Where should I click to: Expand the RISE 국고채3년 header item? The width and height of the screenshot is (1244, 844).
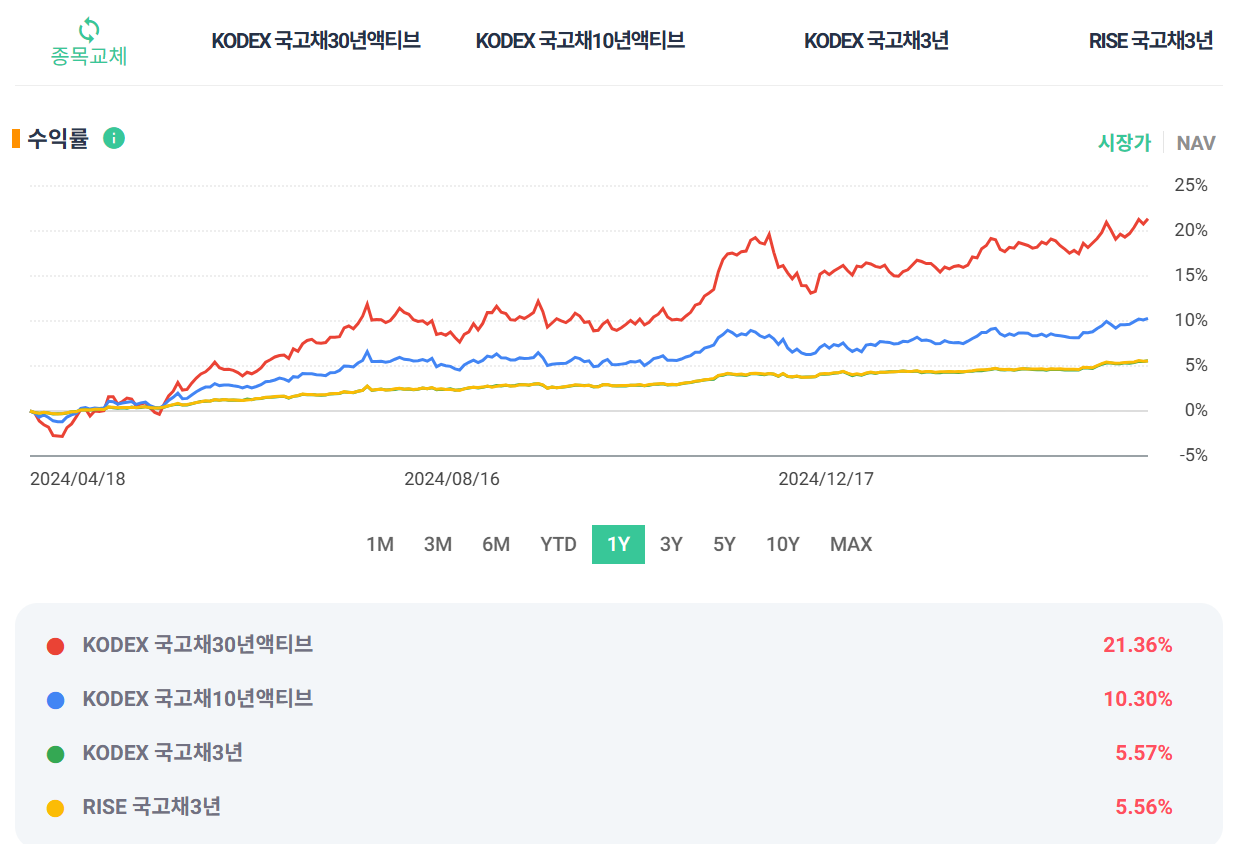[1150, 41]
